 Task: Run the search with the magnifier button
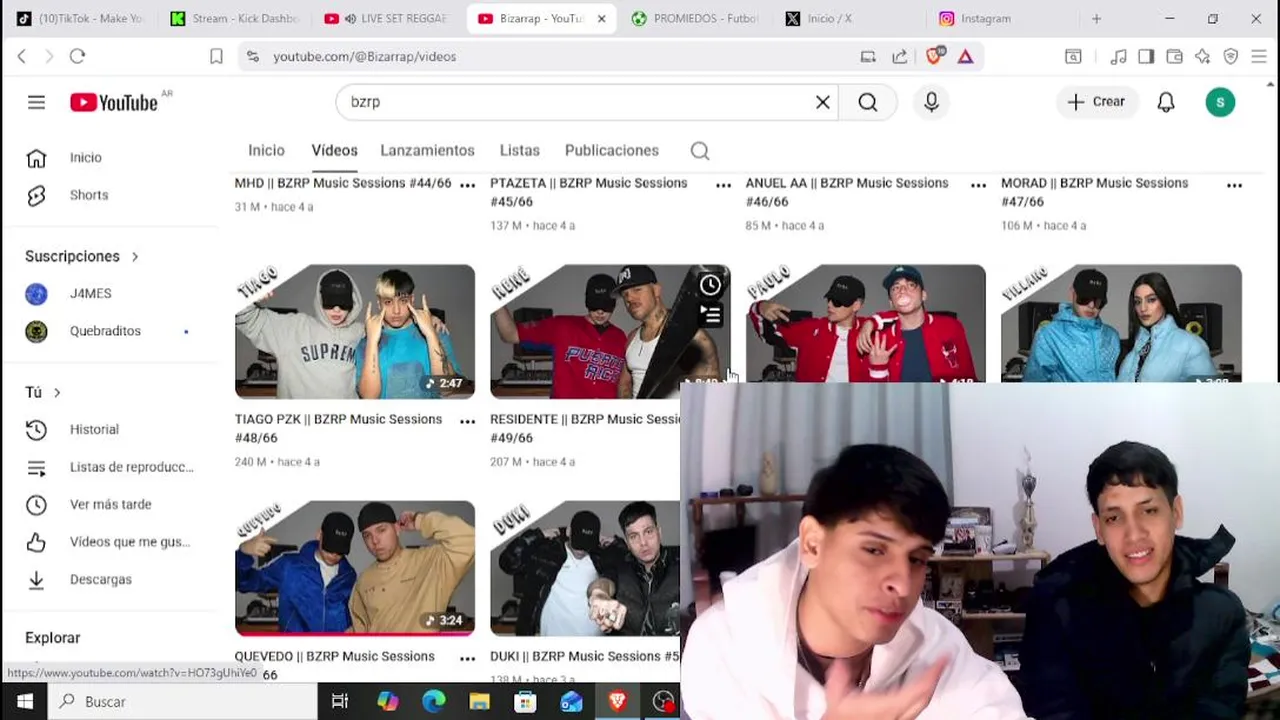pos(868,102)
